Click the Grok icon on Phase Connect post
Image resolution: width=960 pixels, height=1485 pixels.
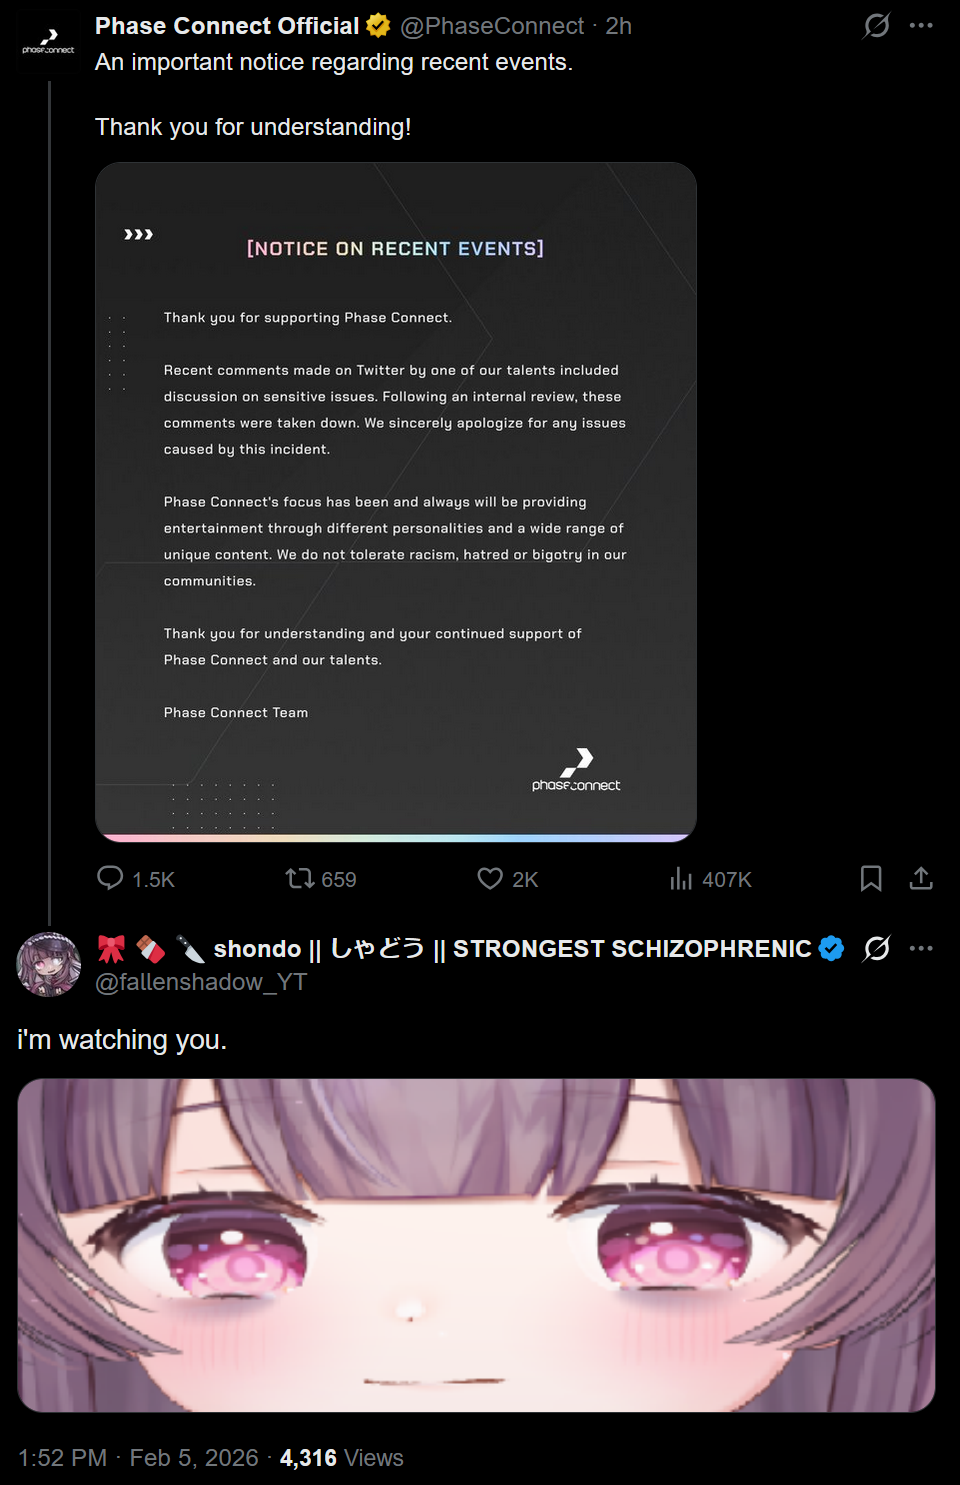tap(877, 25)
